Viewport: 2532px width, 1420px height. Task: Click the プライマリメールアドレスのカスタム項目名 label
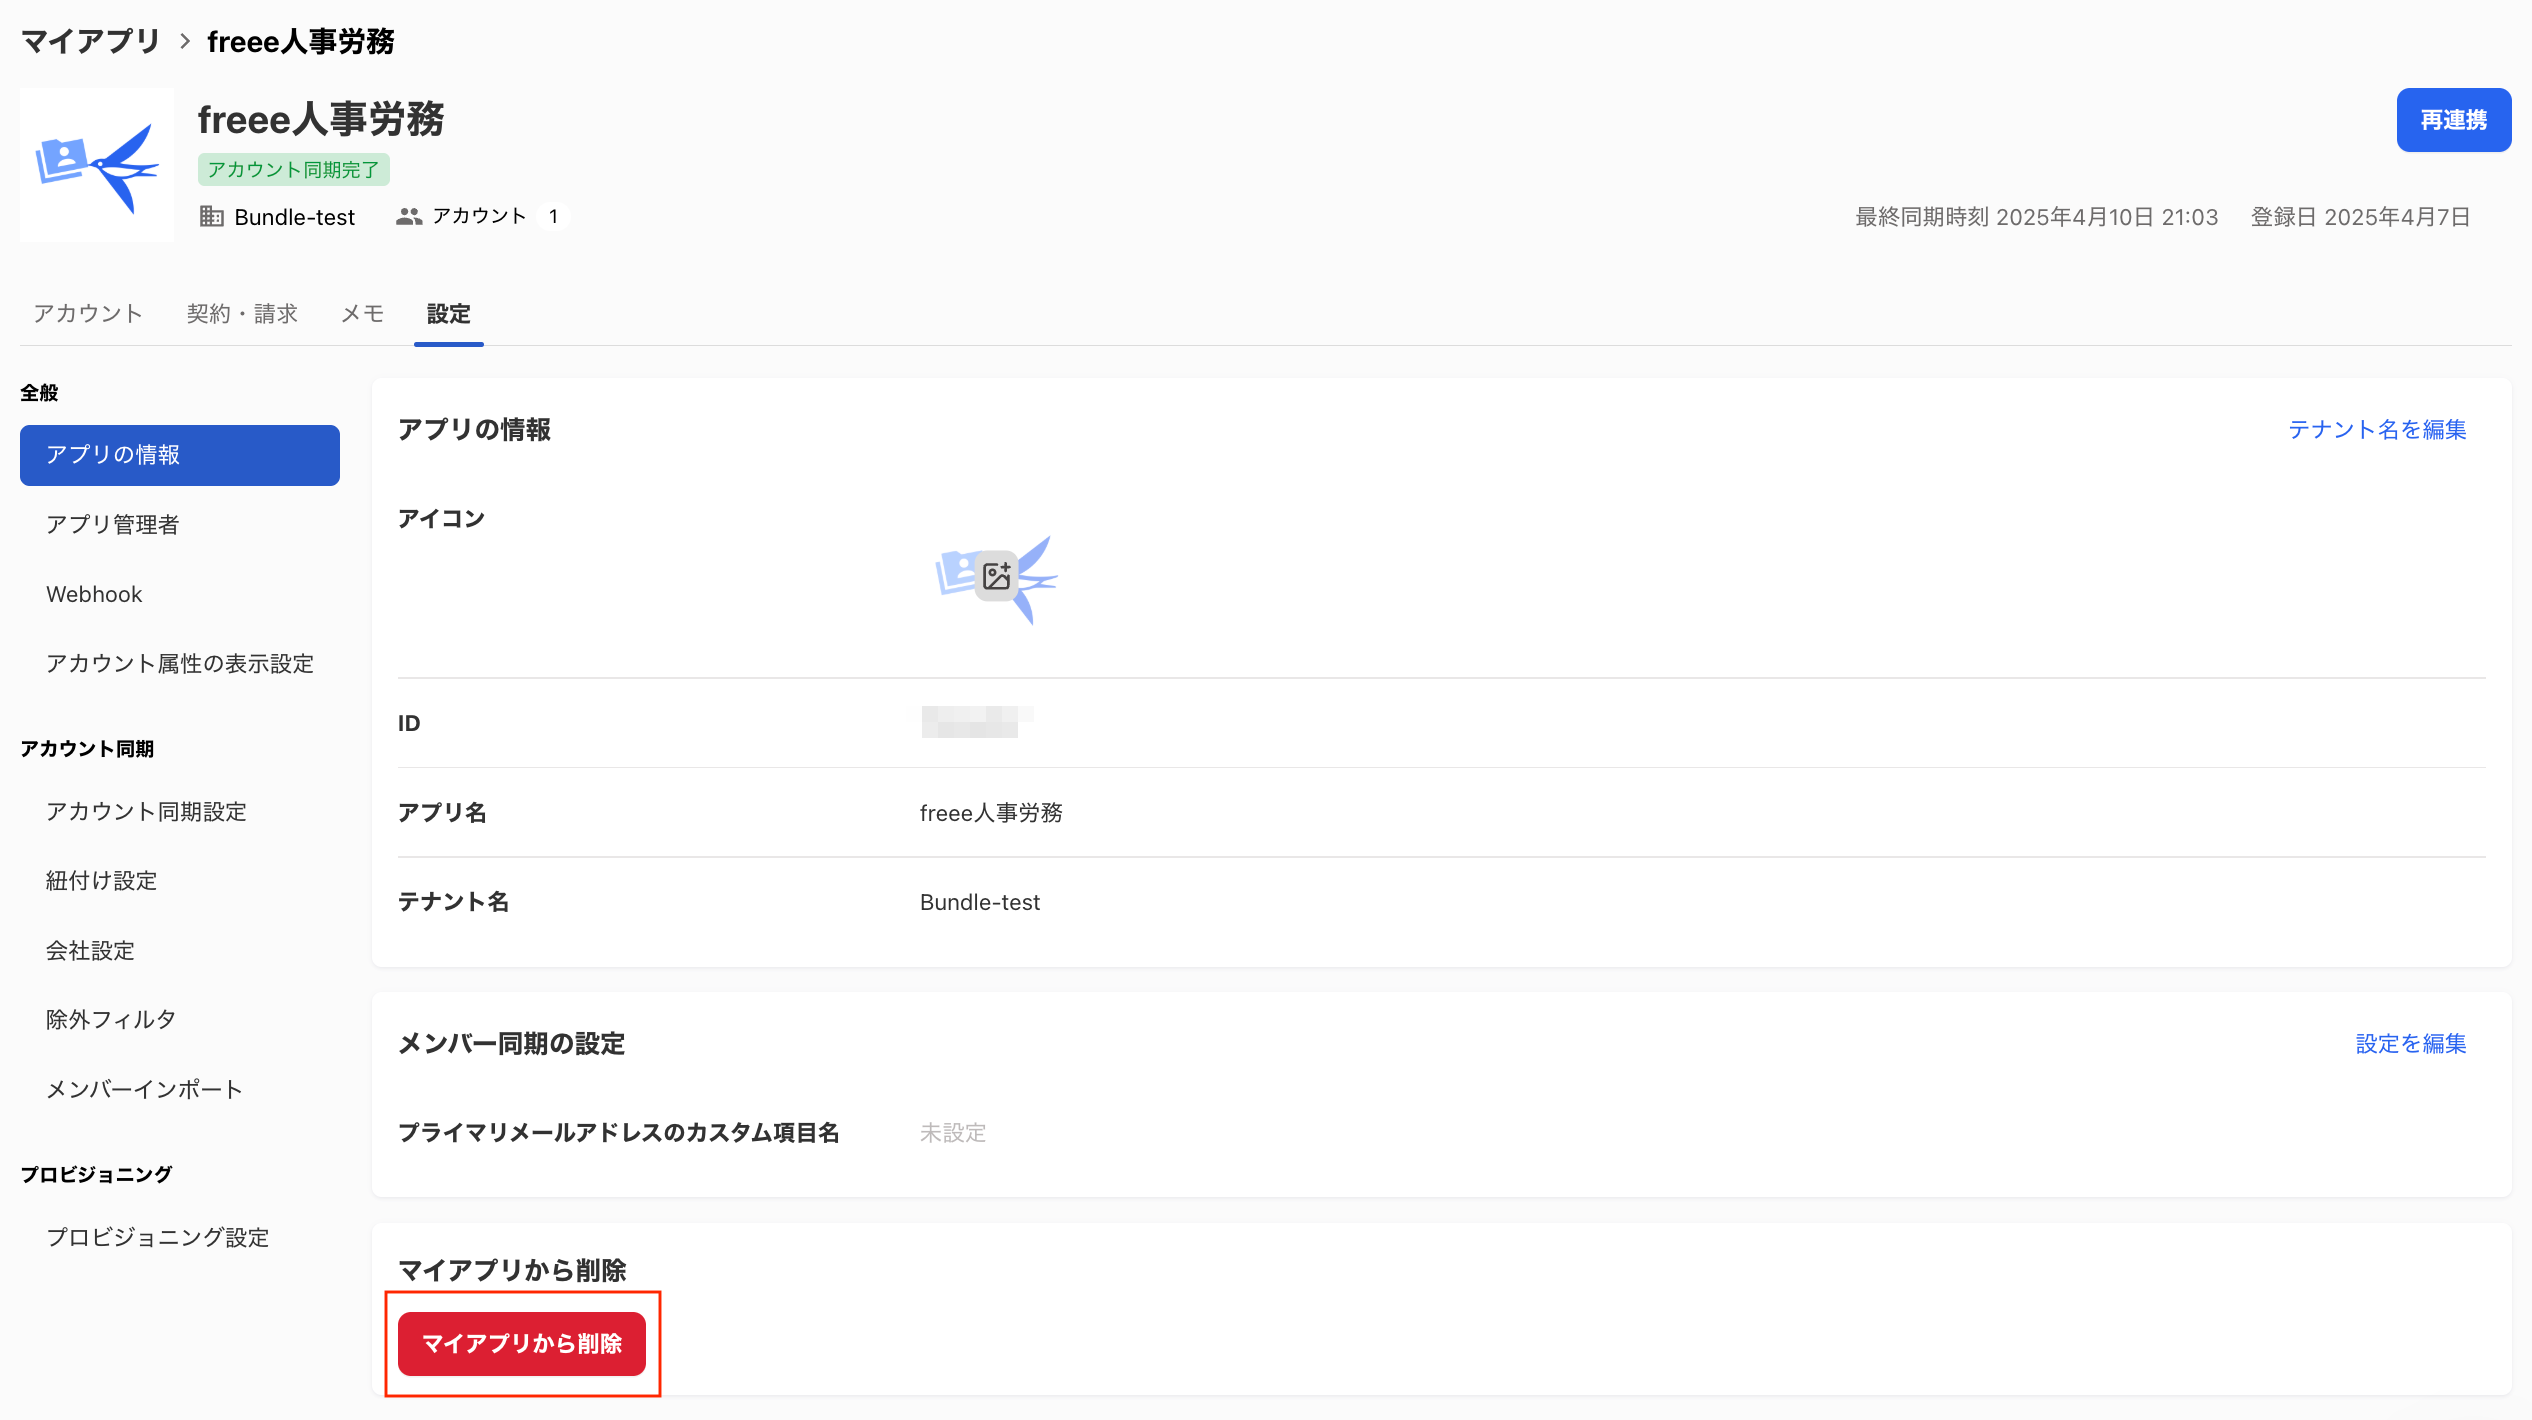(619, 1133)
